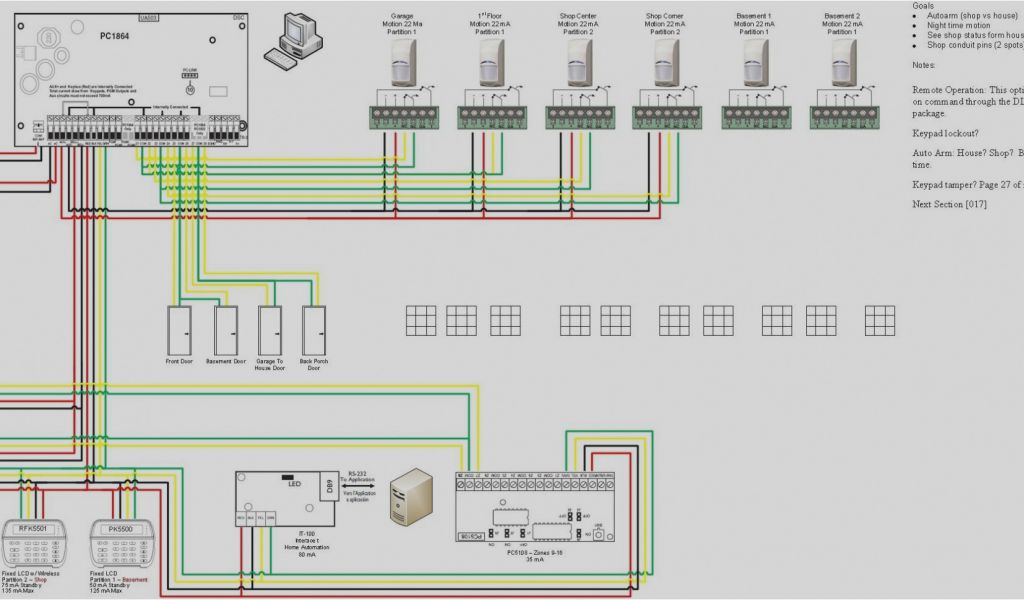
Task: Select the Basement Door contact symbol
Action: point(226,330)
